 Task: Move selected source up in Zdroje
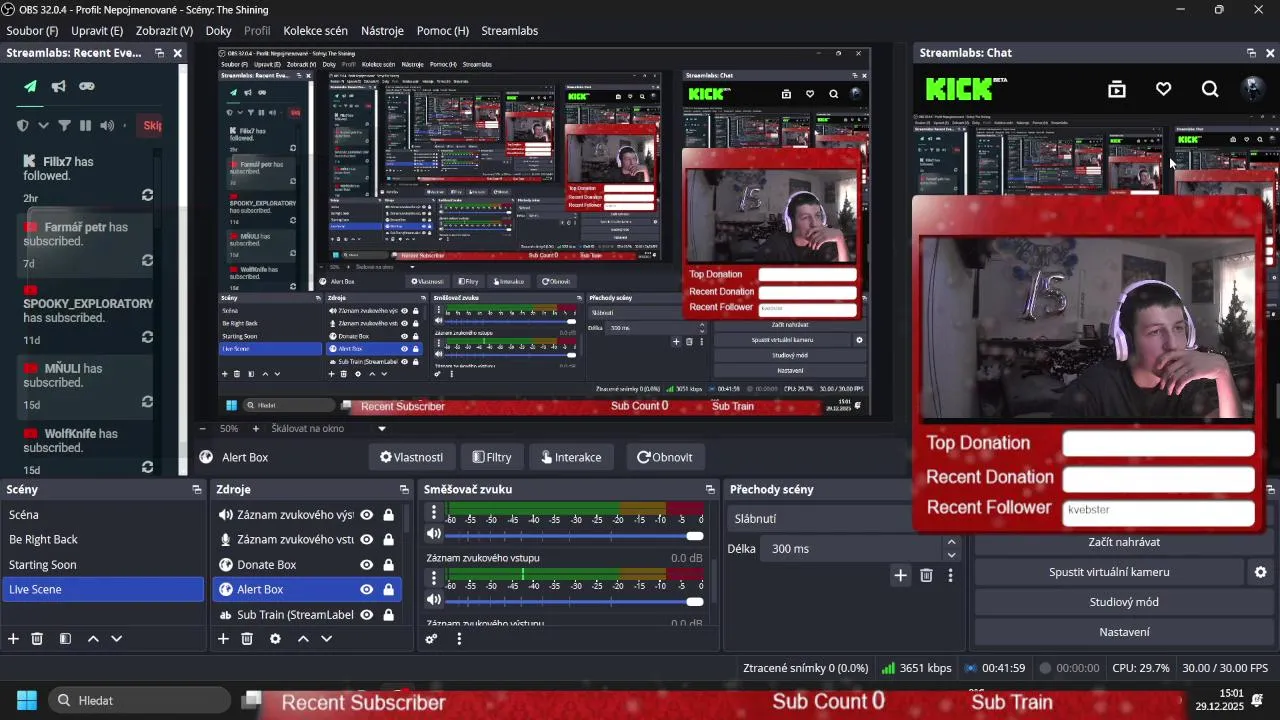pos(303,638)
